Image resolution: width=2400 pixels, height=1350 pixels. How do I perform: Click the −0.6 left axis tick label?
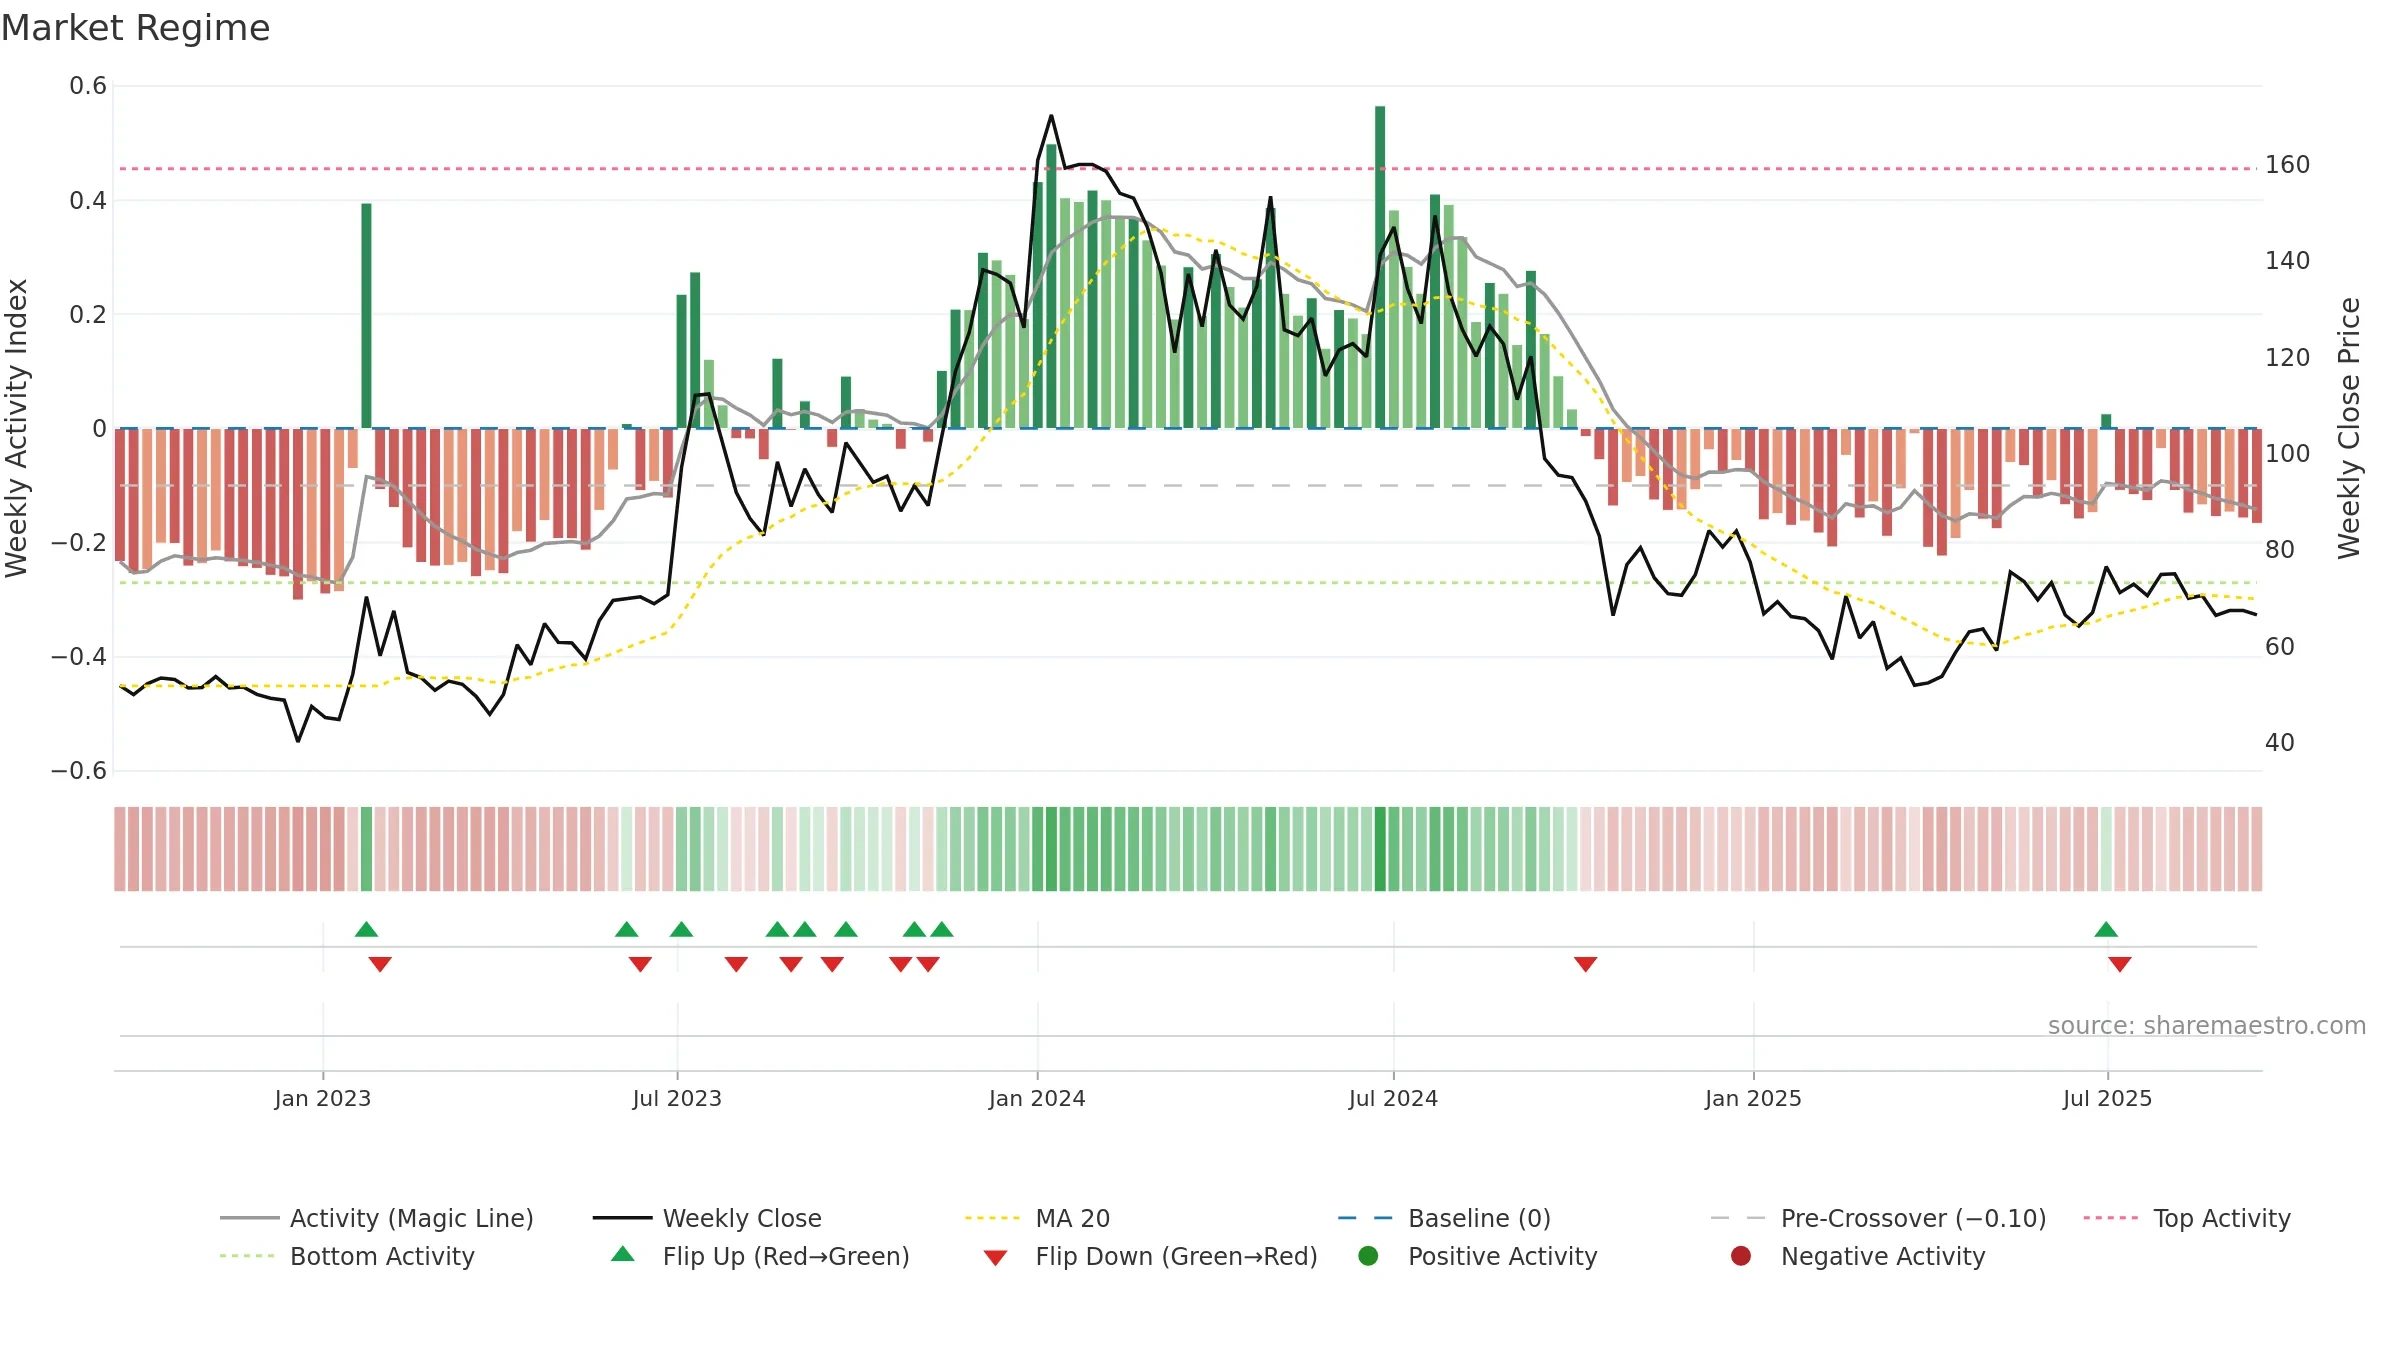[79, 770]
